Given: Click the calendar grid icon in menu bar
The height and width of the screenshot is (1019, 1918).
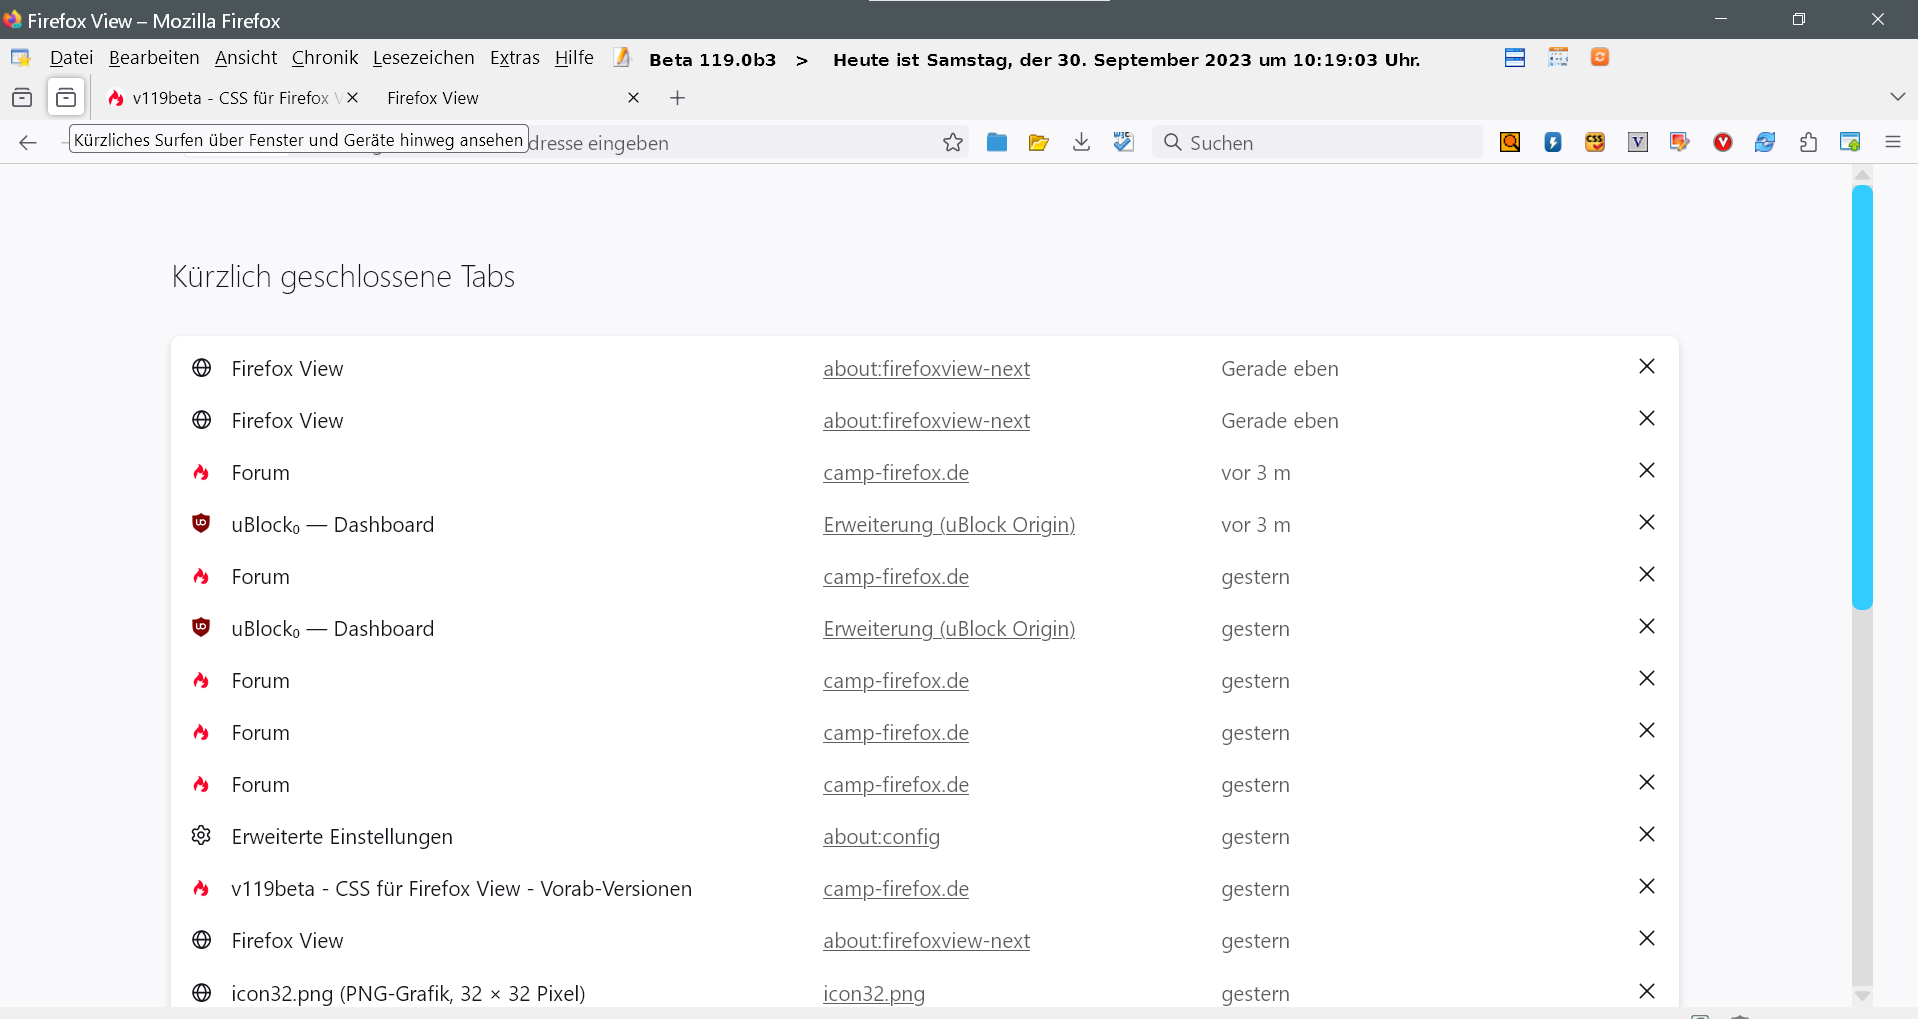Looking at the screenshot, I should click(1558, 58).
